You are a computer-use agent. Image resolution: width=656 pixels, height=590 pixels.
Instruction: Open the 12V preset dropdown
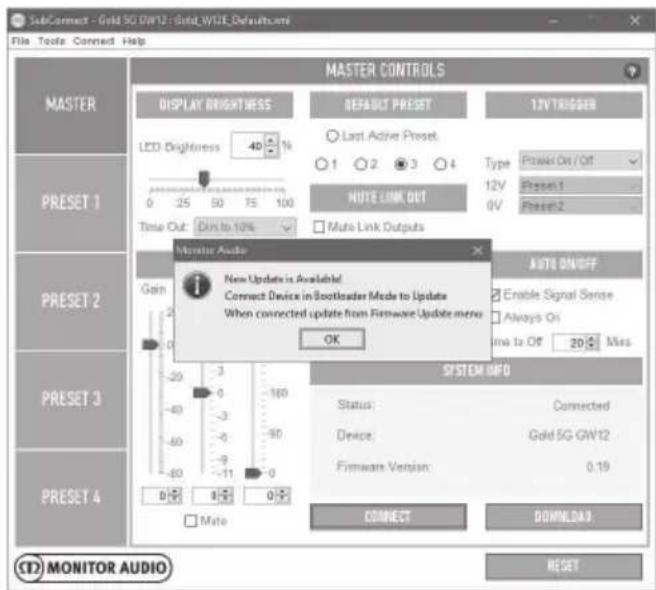click(580, 185)
